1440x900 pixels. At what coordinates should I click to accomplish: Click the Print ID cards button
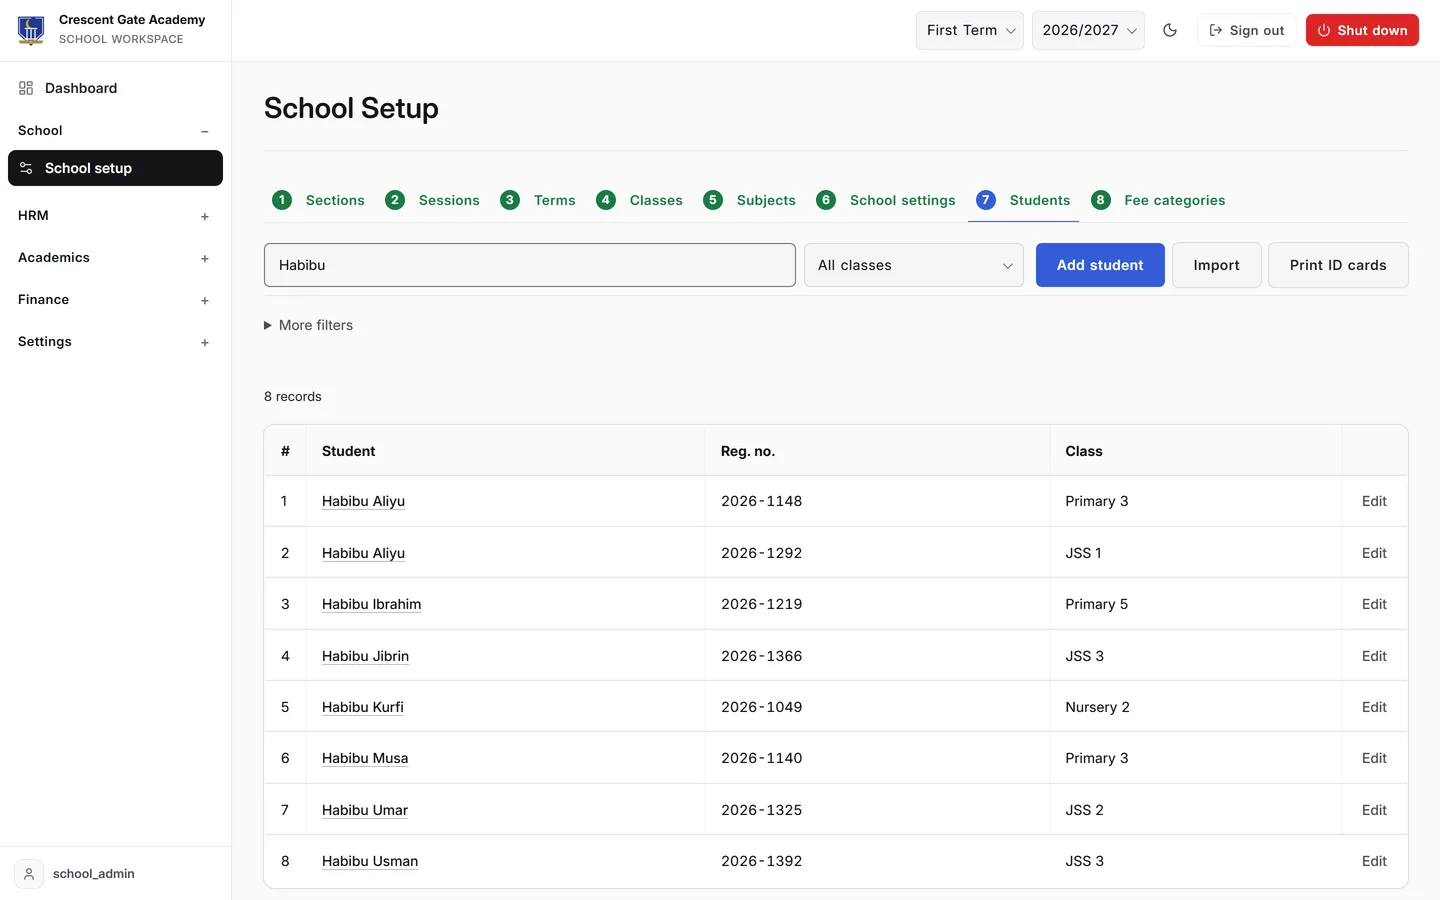(x=1338, y=265)
